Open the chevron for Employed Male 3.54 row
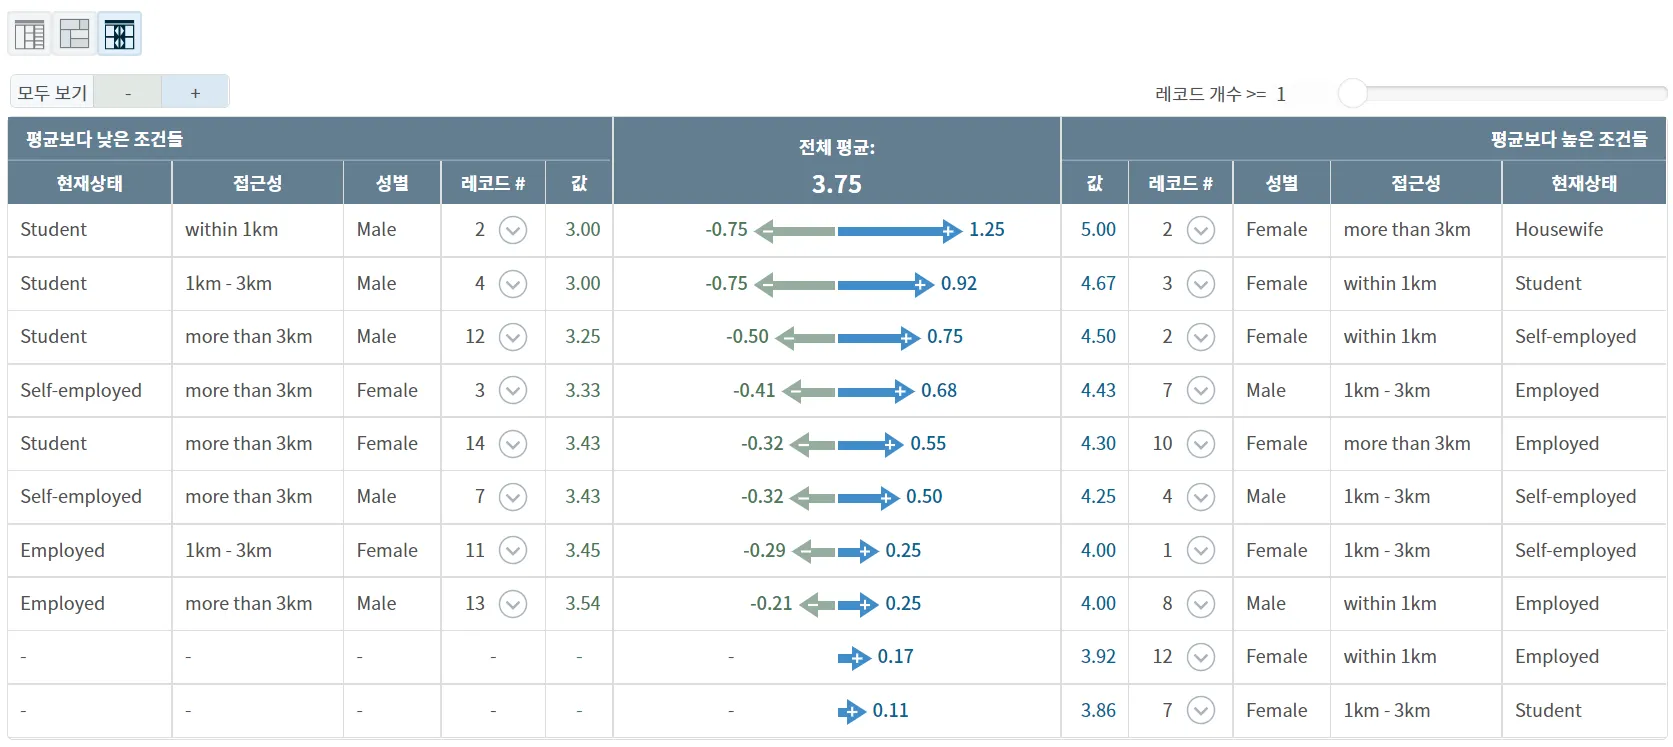This screenshot has height=747, width=1673. pyautogui.click(x=513, y=604)
